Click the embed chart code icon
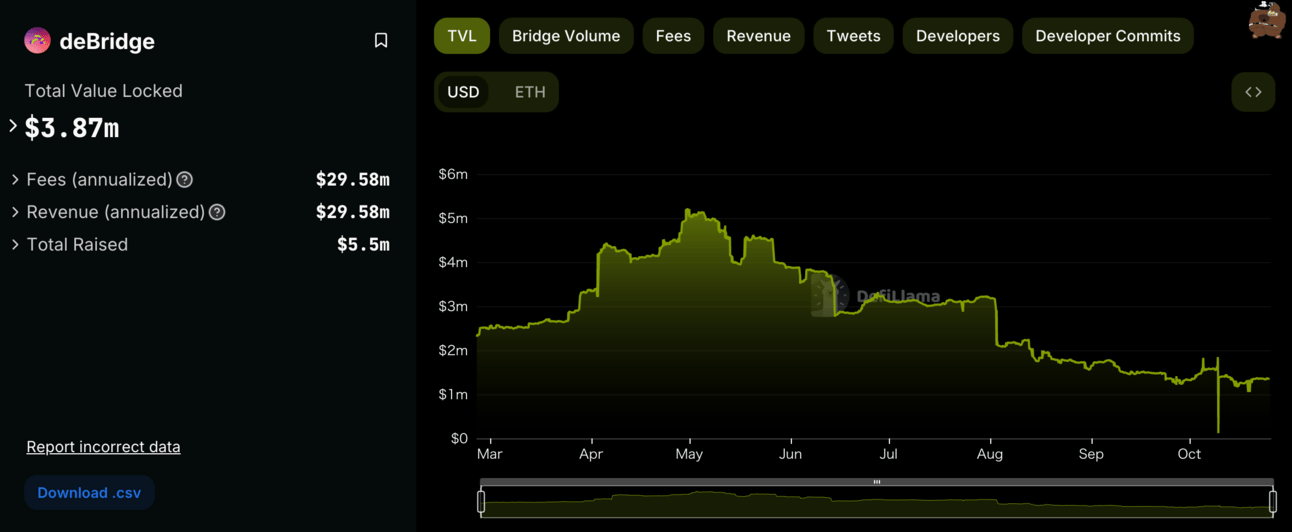Screen dimensions: 1292x532 coord(1253,92)
